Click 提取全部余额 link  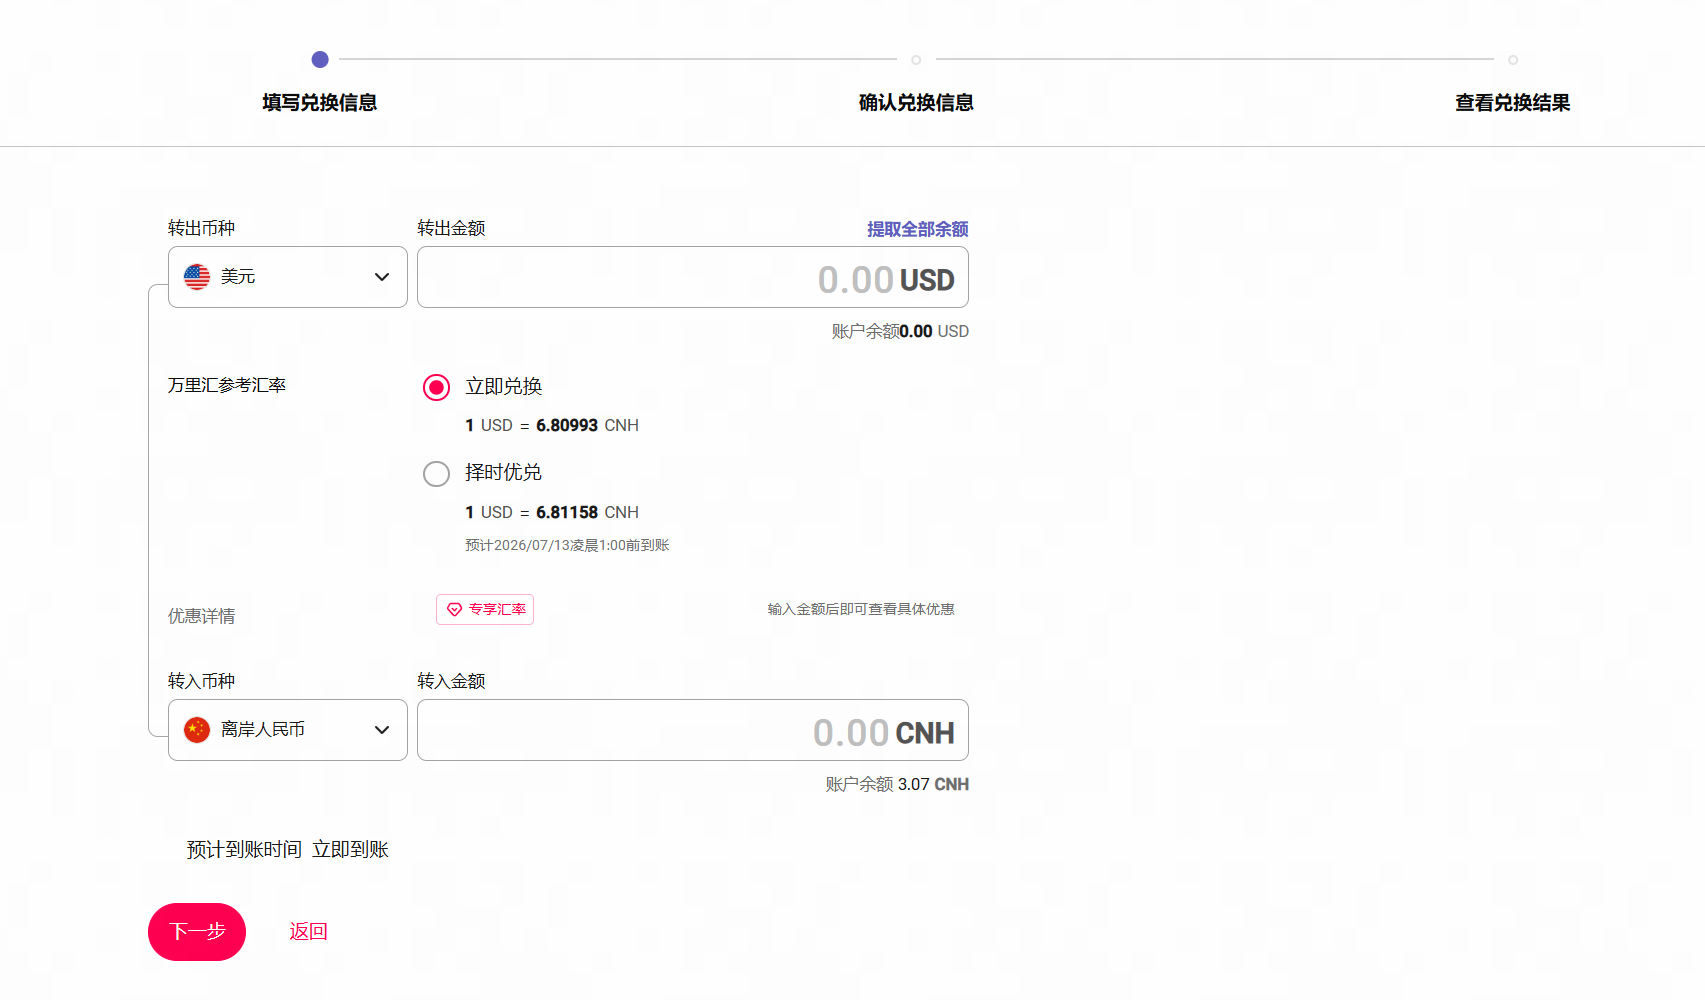point(917,229)
